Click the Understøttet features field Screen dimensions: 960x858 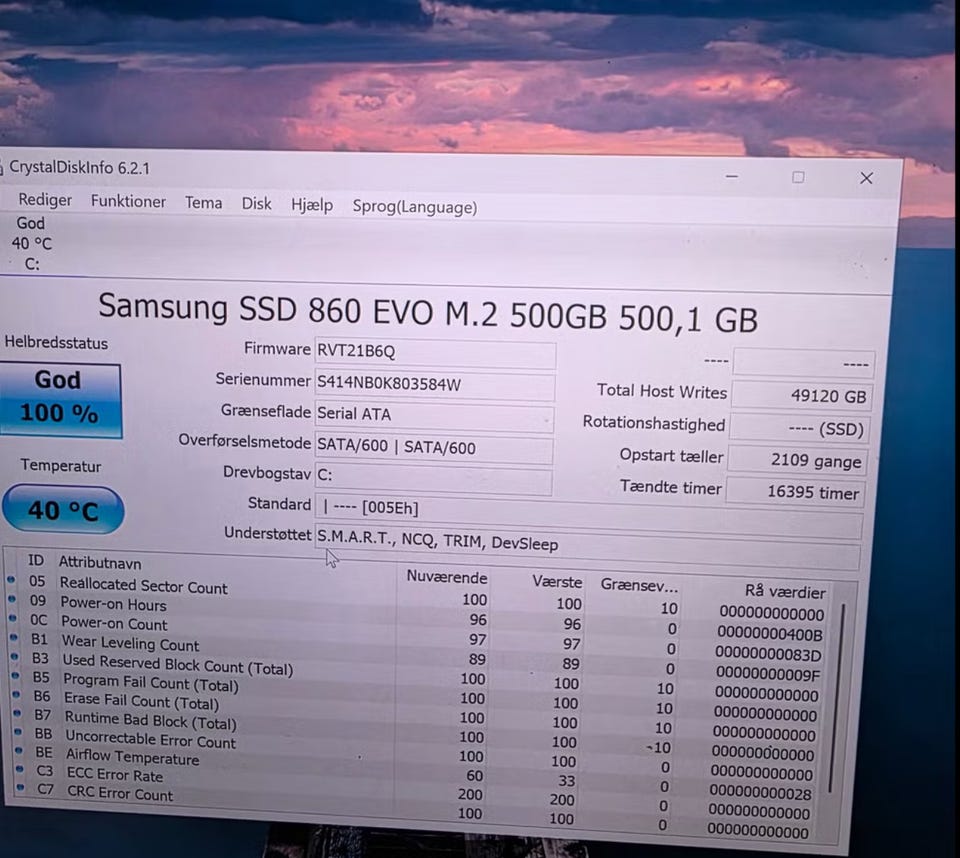tap(588, 545)
